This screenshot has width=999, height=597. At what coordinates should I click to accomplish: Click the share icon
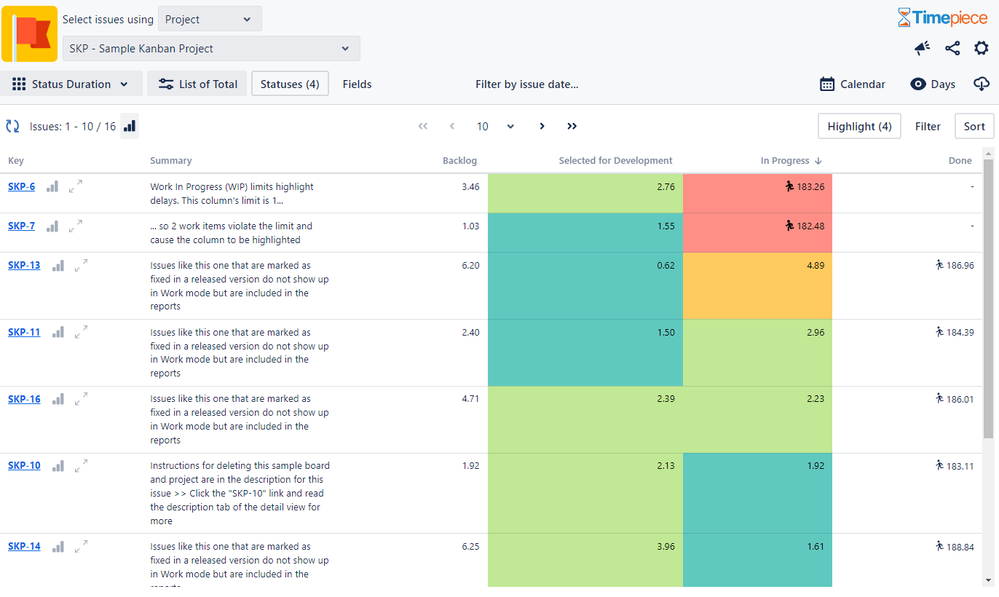point(952,48)
